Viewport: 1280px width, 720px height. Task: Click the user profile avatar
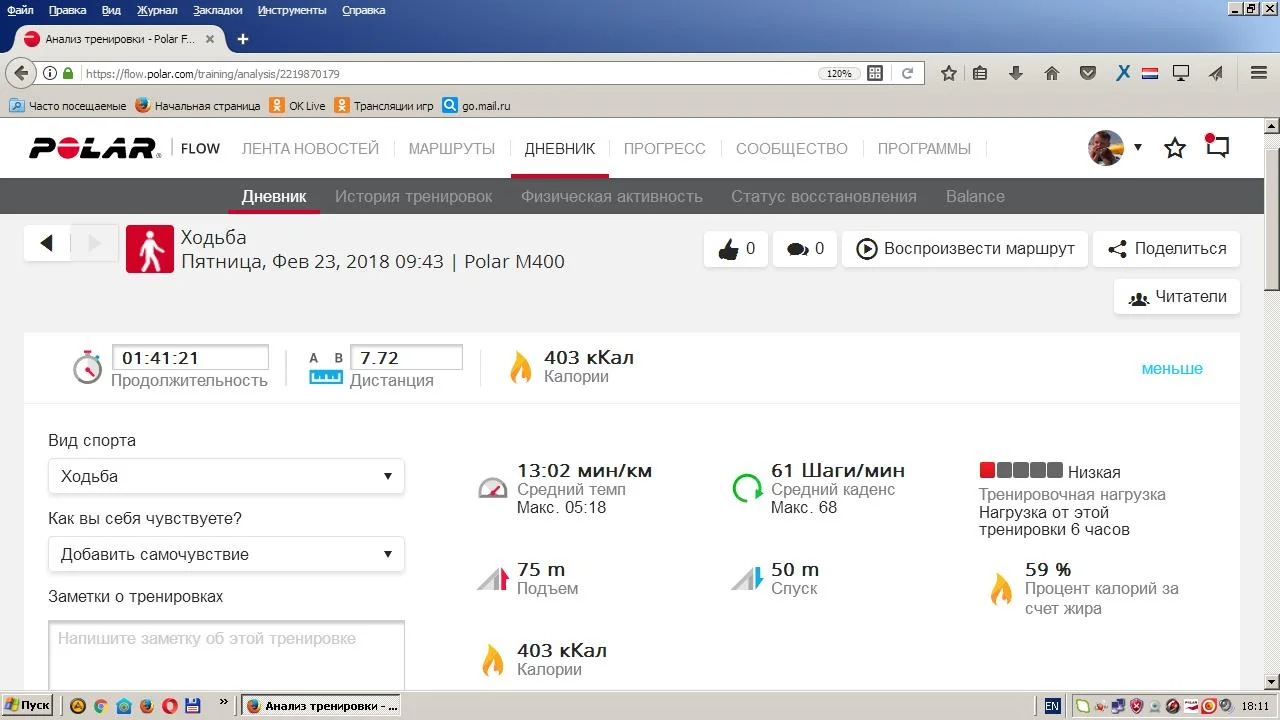(x=1106, y=148)
